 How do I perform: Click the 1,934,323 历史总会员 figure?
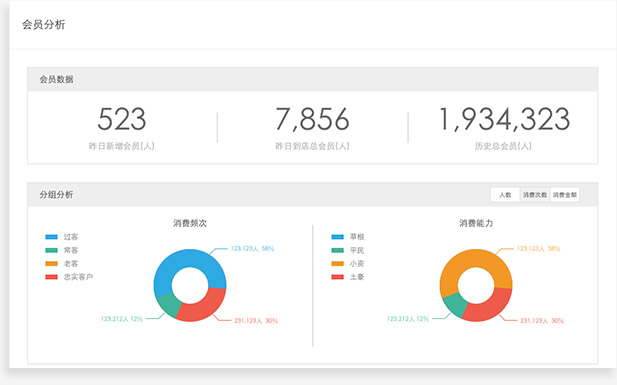click(x=504, y=119)
